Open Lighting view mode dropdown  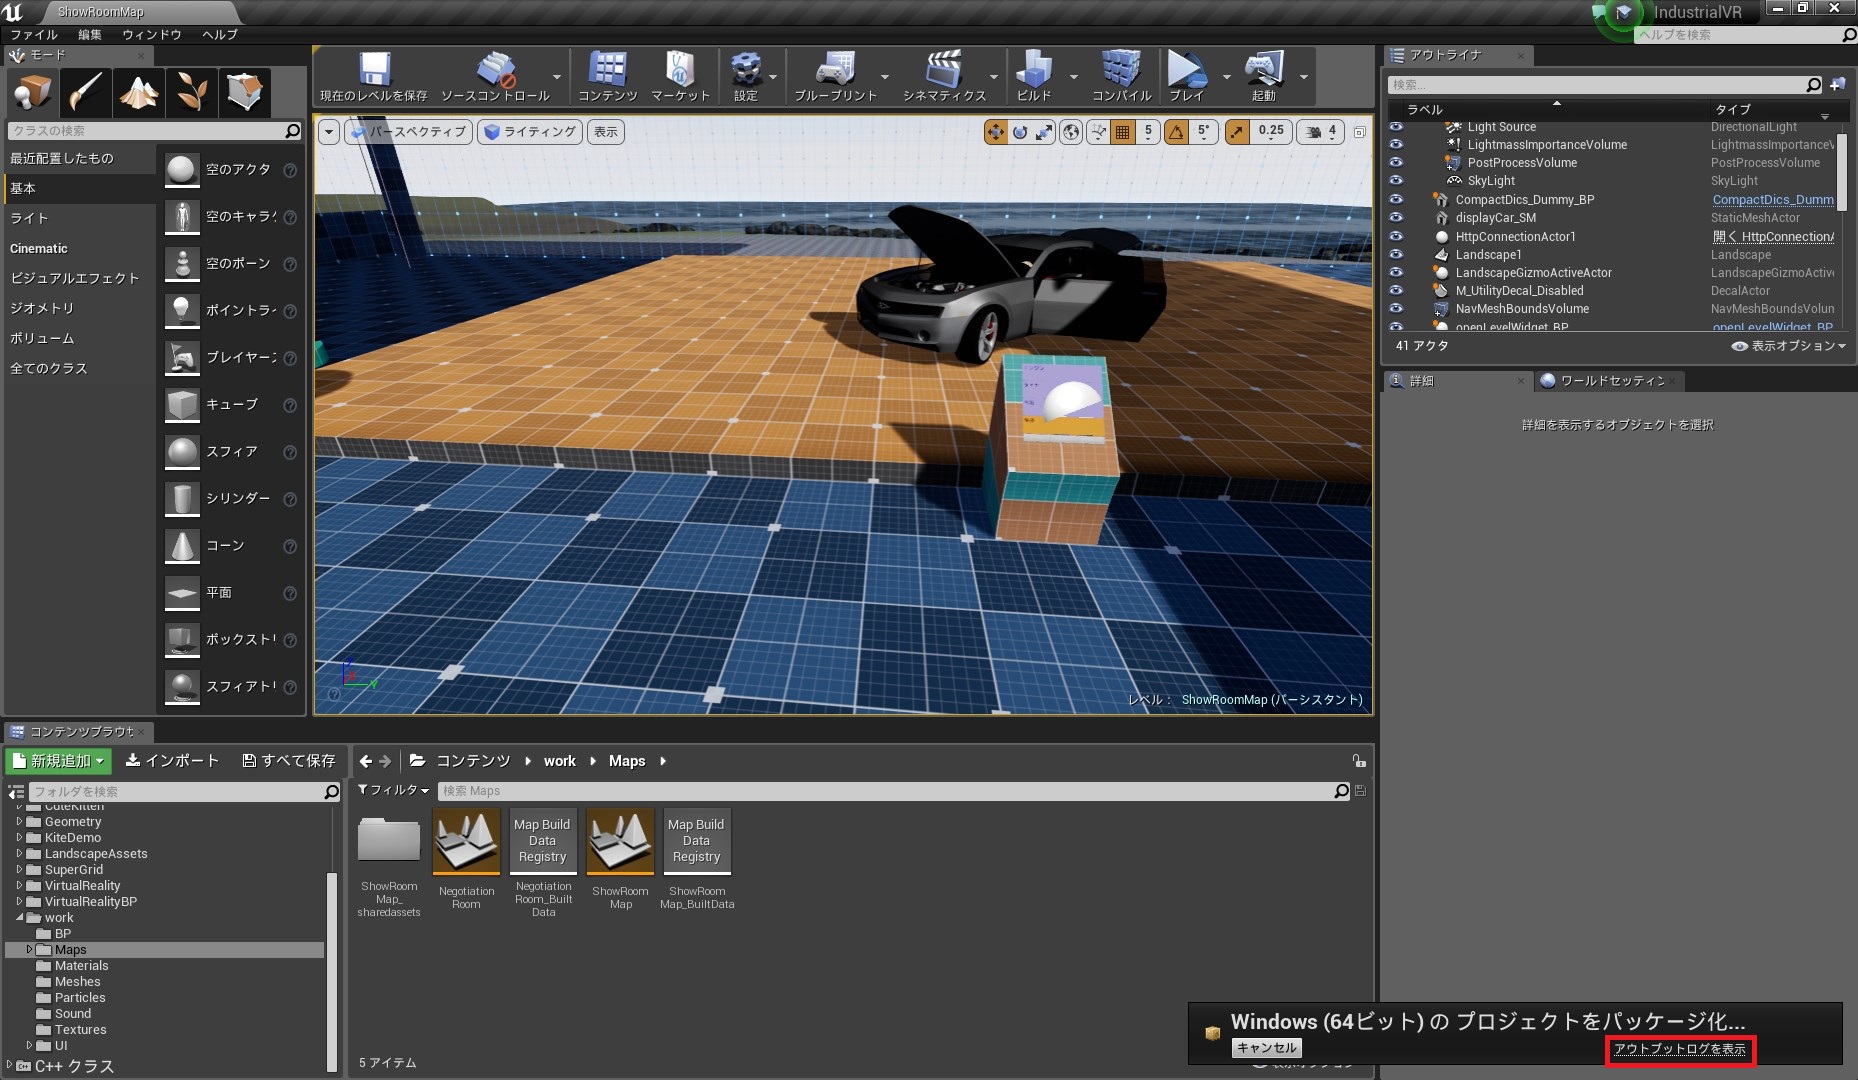tap(530, 132)
